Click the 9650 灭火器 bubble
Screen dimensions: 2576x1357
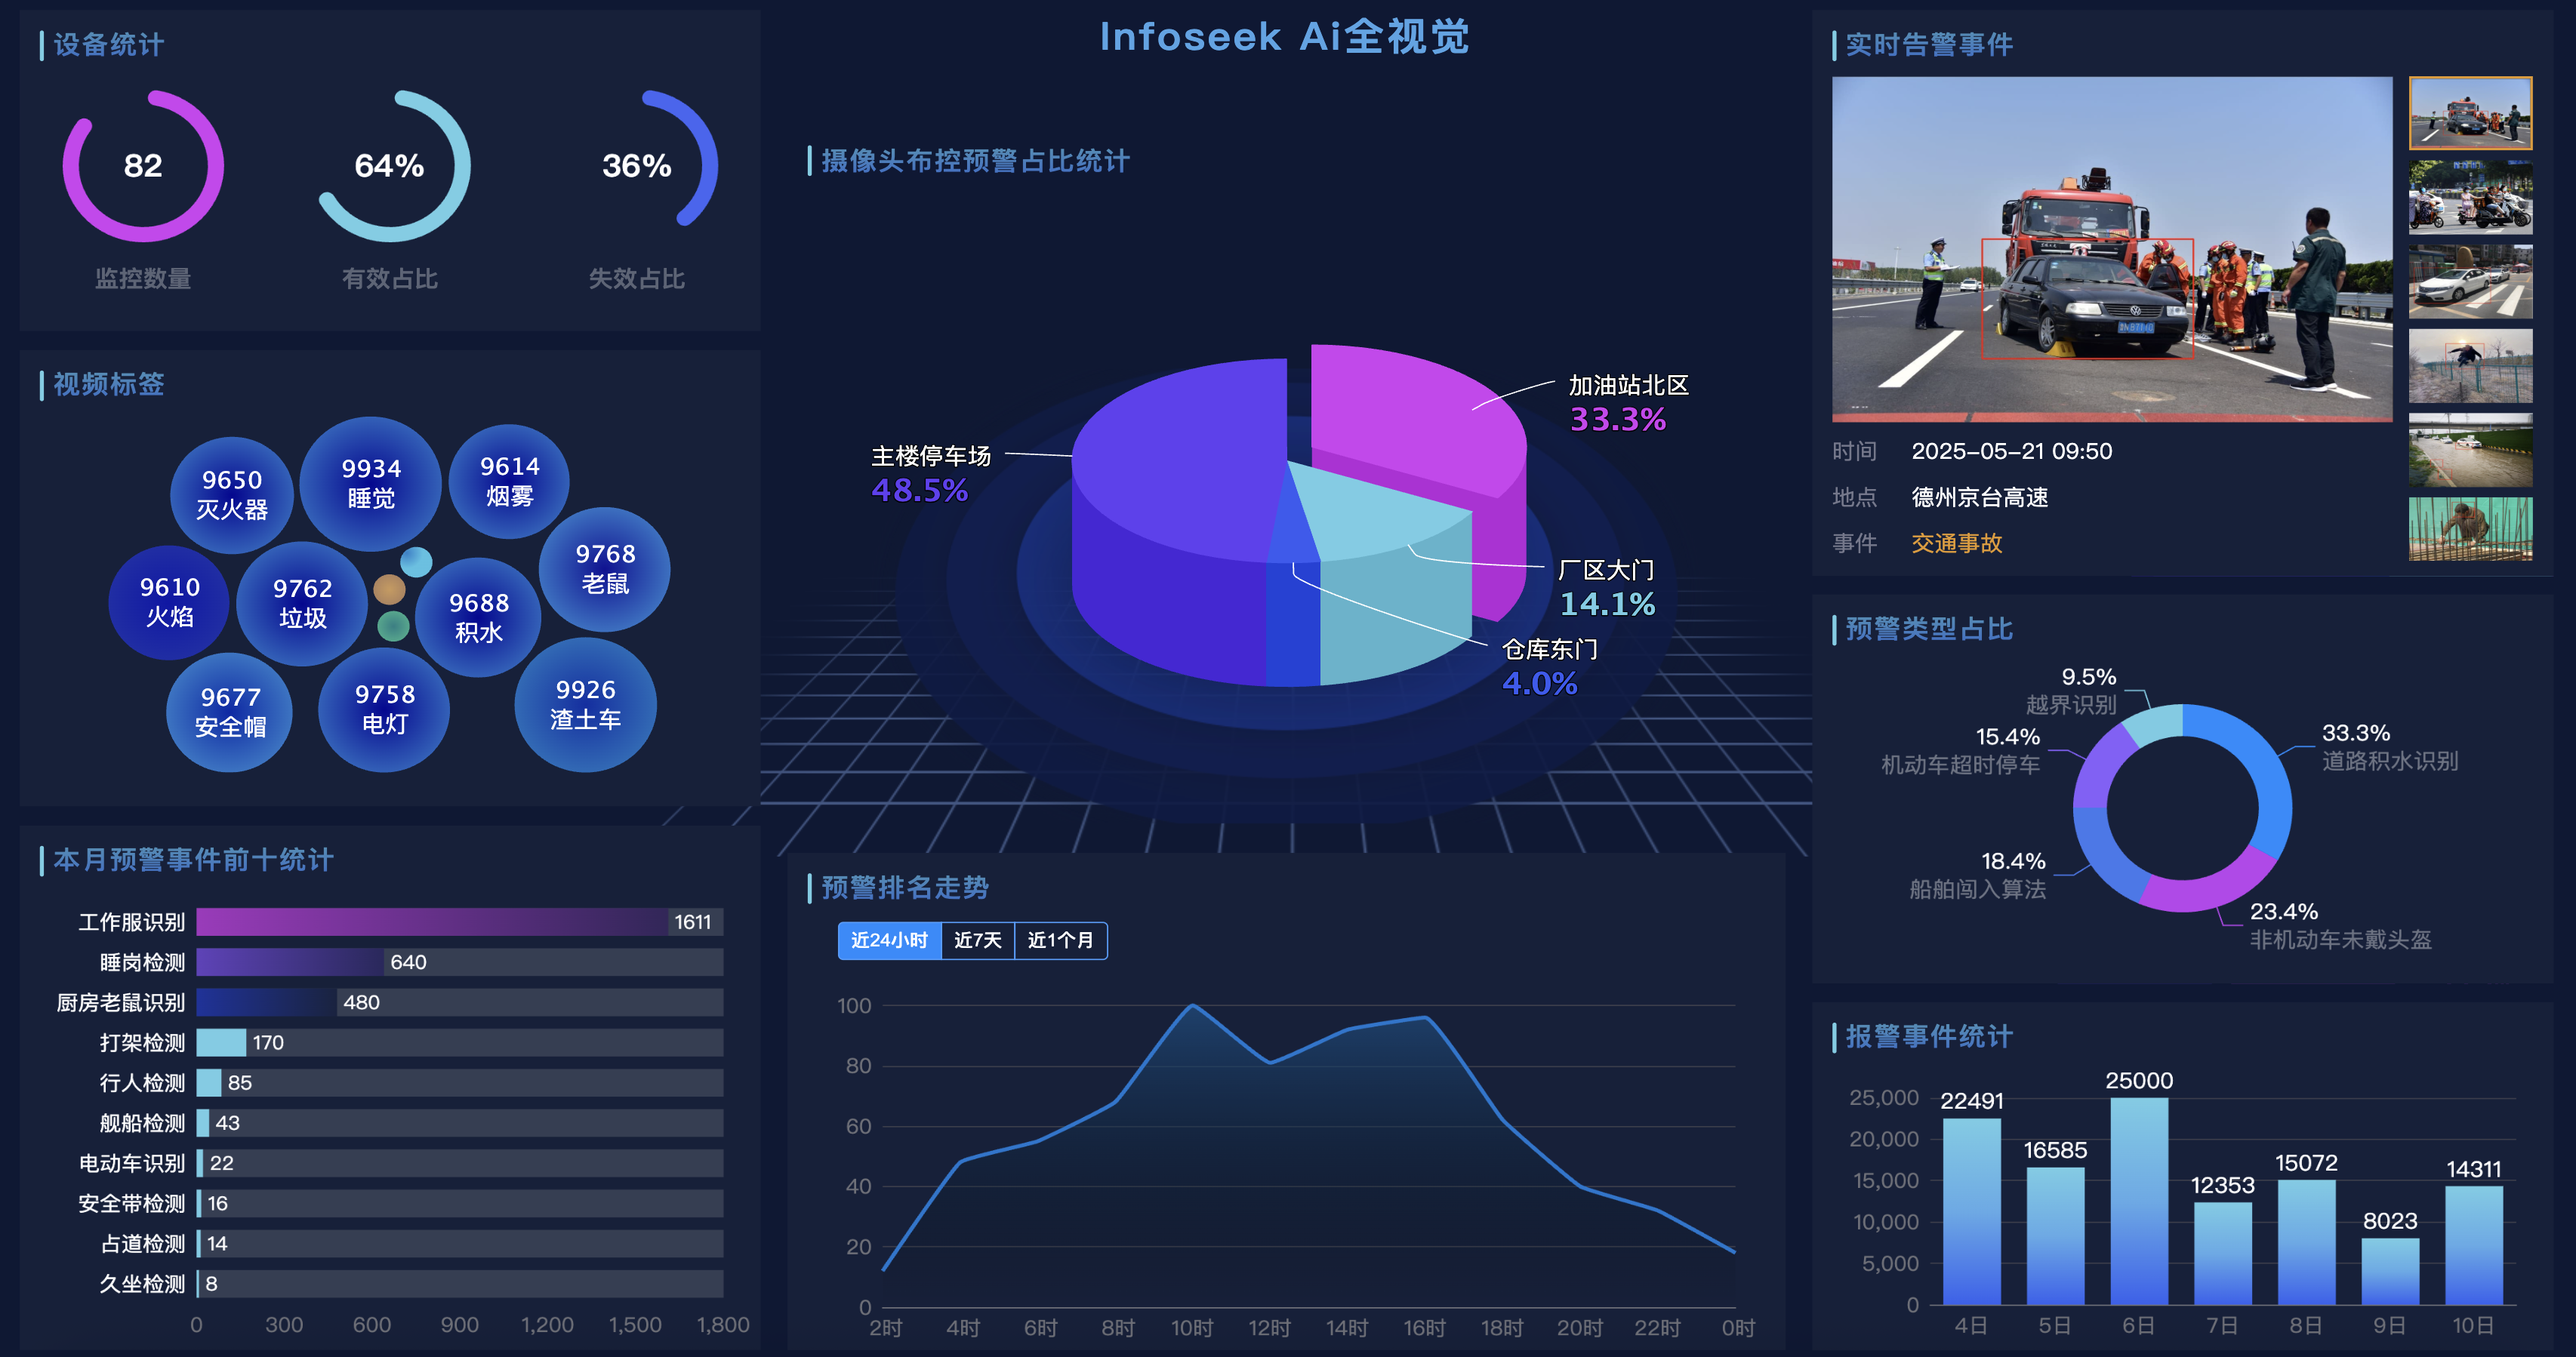tap(232, 494)
